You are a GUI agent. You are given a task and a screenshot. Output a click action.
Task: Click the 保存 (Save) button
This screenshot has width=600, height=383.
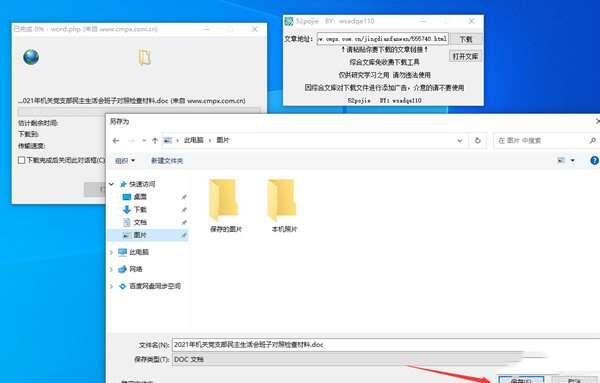point(521,380)
